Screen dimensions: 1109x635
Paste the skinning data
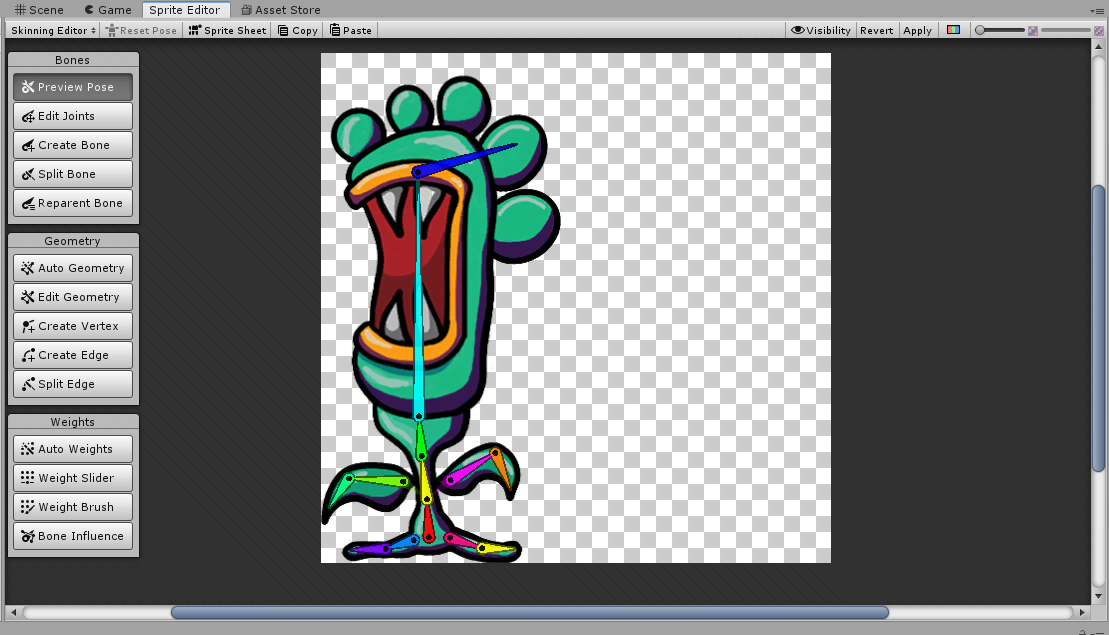pos(351,30)
